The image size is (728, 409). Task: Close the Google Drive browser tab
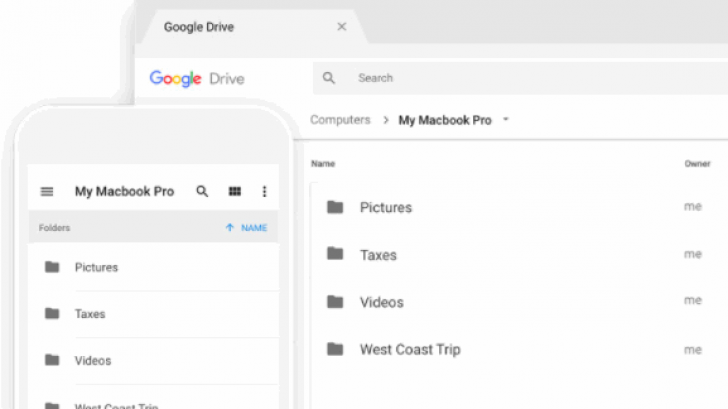[342, 26]
